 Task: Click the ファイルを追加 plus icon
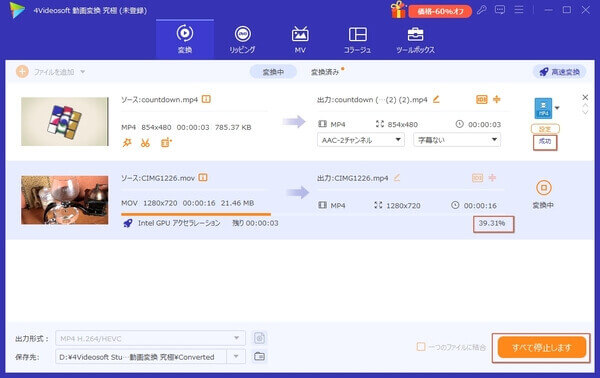tap(22, 72)
